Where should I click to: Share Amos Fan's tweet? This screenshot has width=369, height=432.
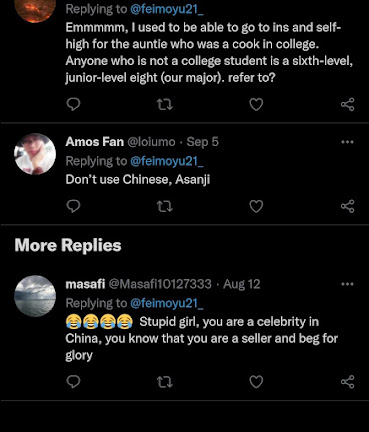[347, 206]
